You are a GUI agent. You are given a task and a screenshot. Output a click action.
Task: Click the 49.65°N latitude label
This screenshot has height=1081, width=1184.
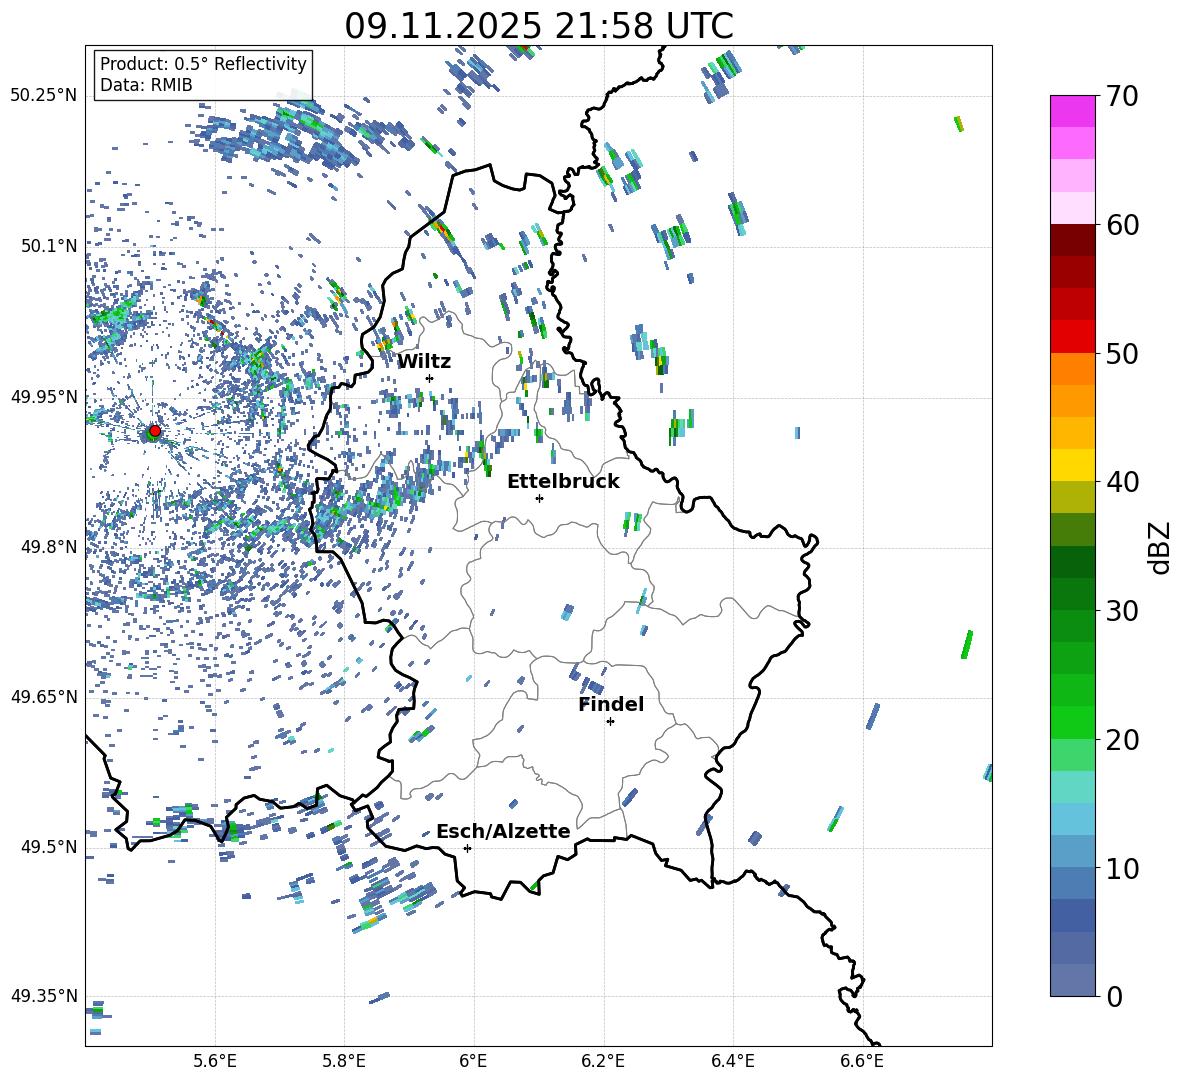(44, 696)
